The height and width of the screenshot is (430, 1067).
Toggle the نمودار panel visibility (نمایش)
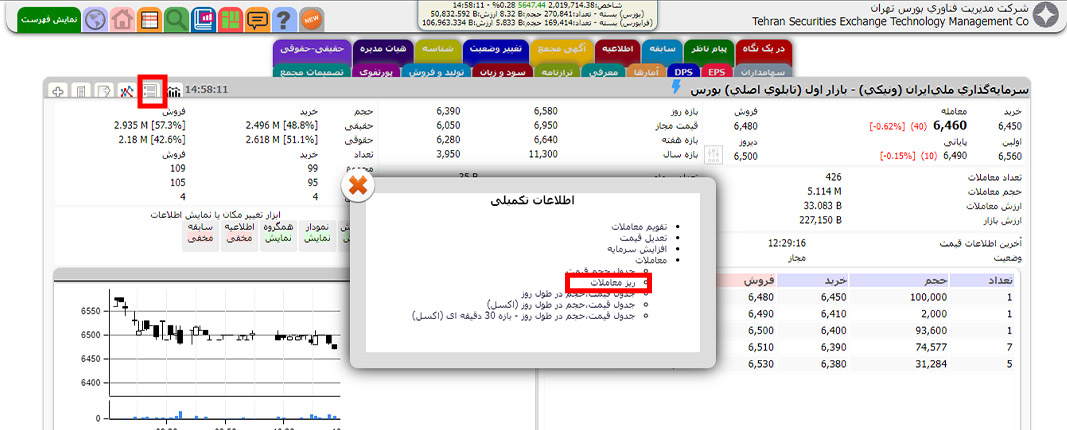pos(317,233)
